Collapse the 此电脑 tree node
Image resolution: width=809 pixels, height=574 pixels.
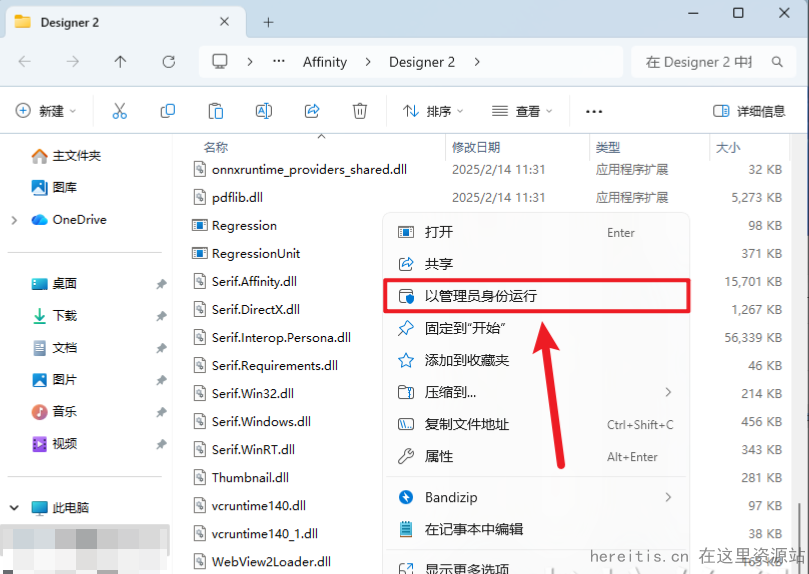14,508
